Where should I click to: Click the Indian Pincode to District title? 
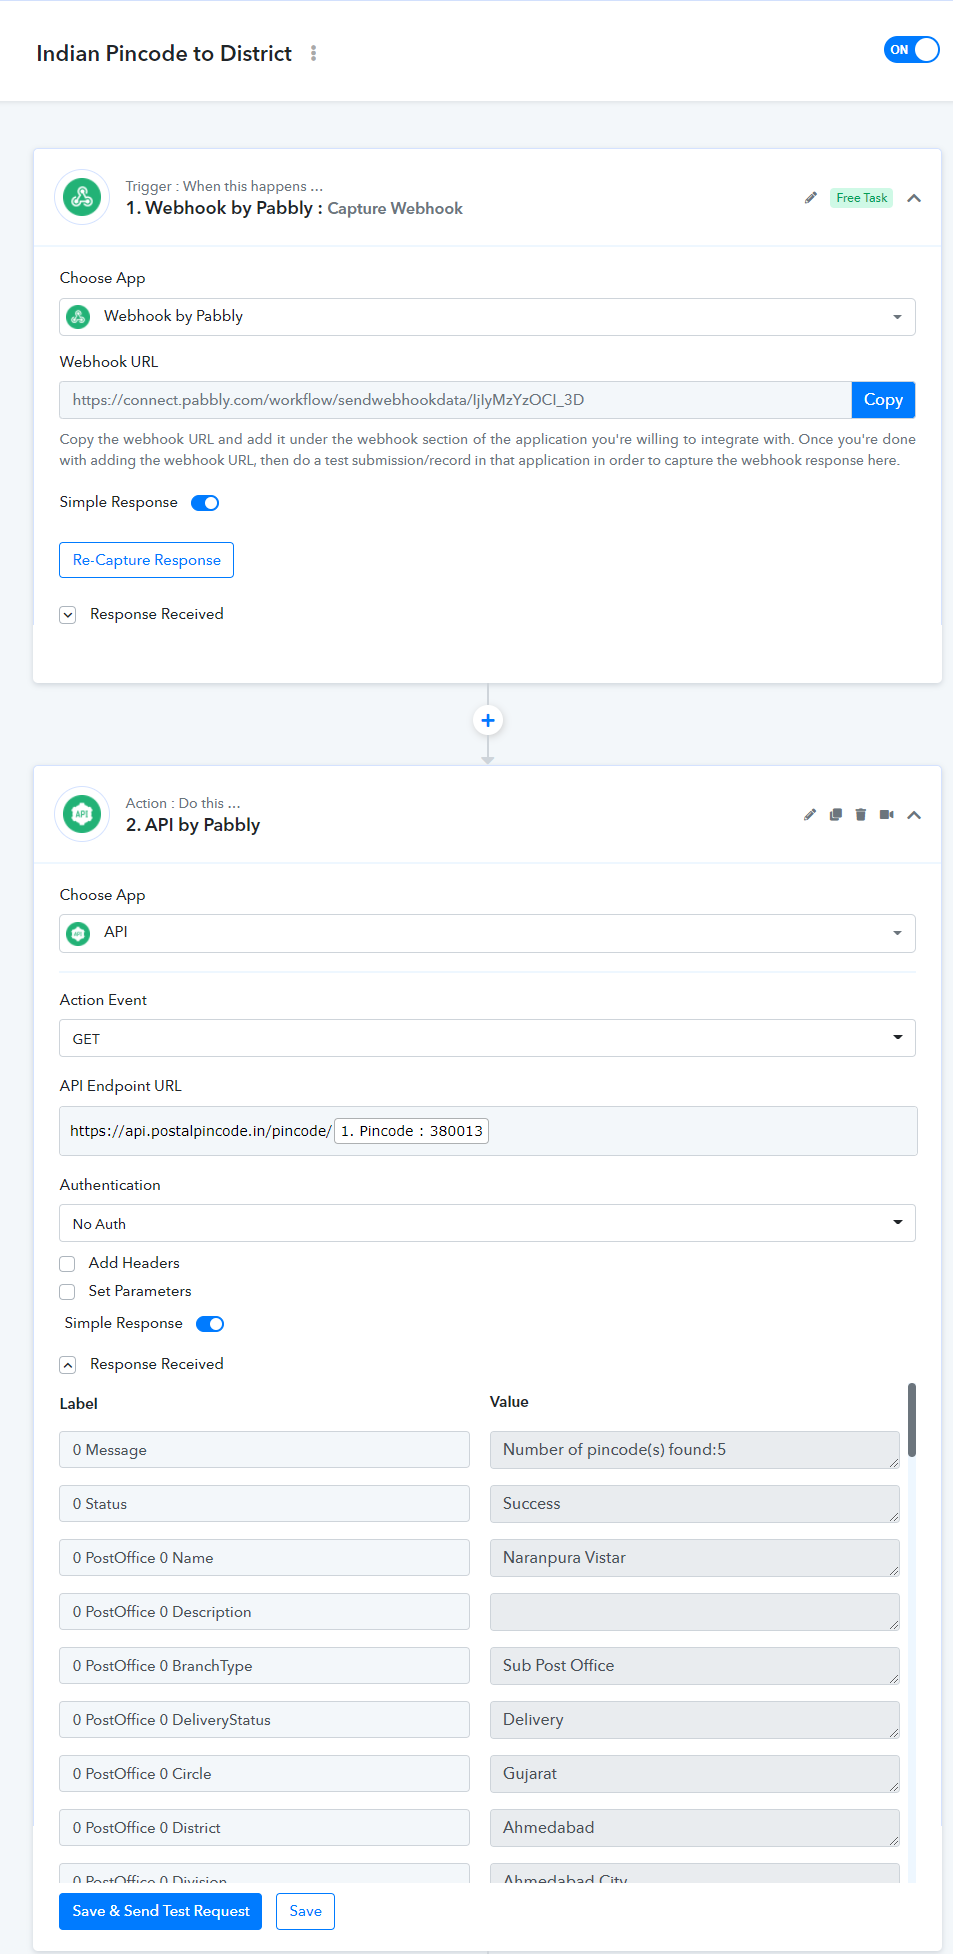pyautogui.click(x=164, y=54)
